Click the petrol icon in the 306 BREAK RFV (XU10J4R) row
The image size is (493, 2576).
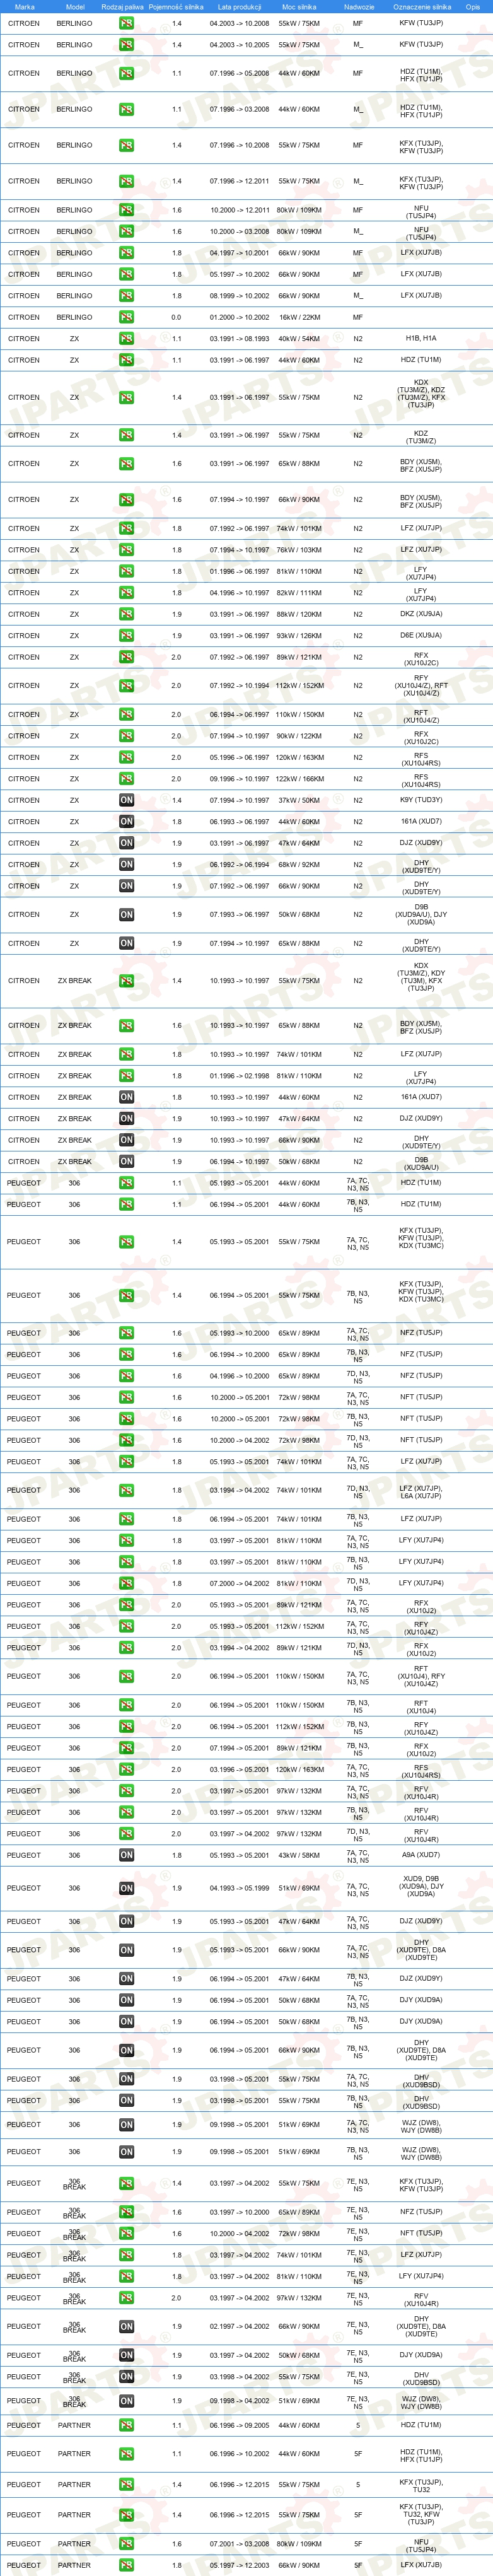(x=126, y=2298)
